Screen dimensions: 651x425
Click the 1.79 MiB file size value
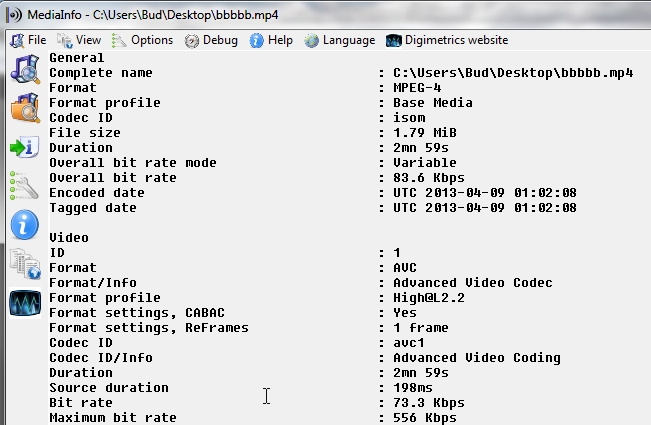tap(425, 133)
